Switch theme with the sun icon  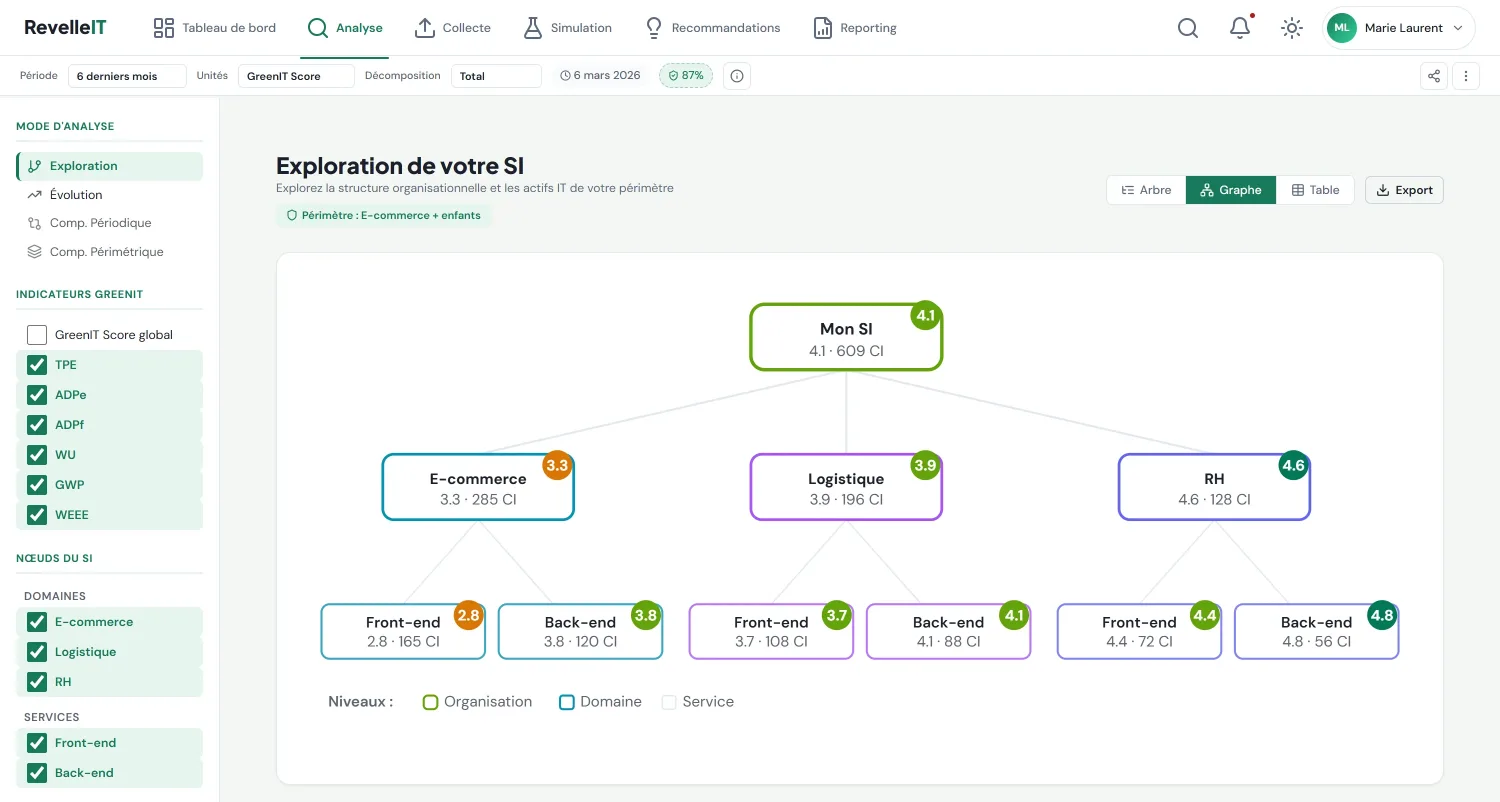click(x=1292, y=28)
